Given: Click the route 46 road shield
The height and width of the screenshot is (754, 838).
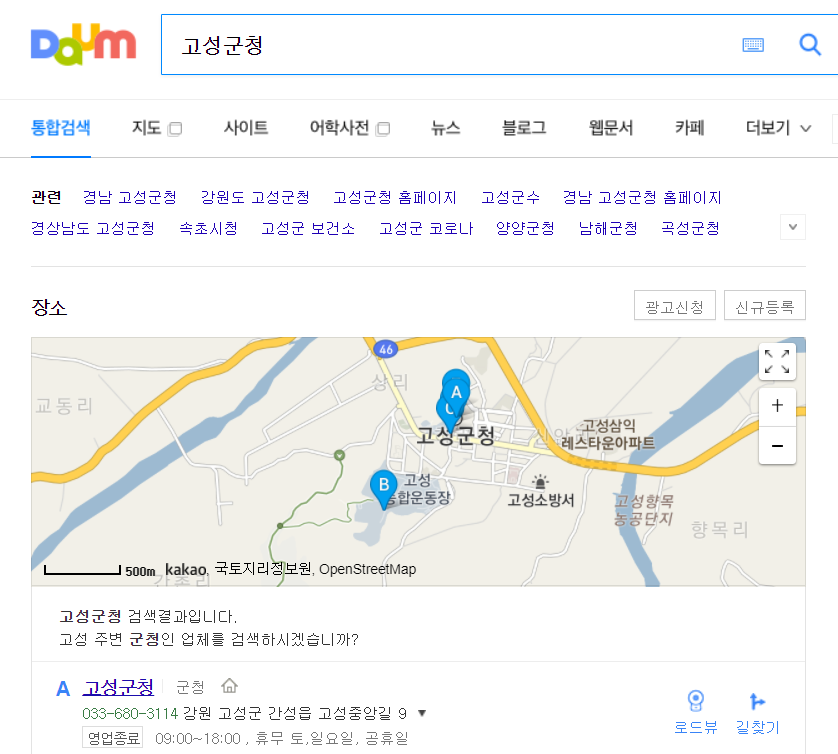Looking at the screenshot, I should click(386, 349).
